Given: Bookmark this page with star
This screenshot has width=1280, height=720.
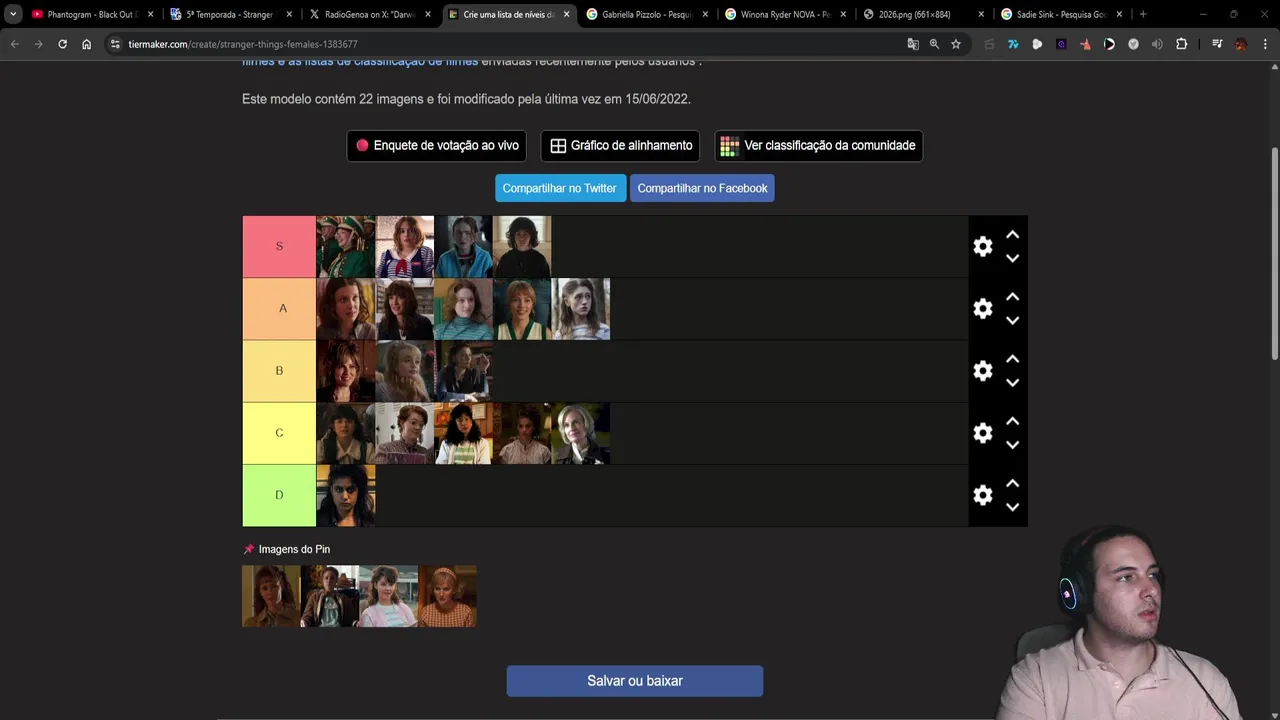Looking at the screenshot, I should (x=956, y=44).
